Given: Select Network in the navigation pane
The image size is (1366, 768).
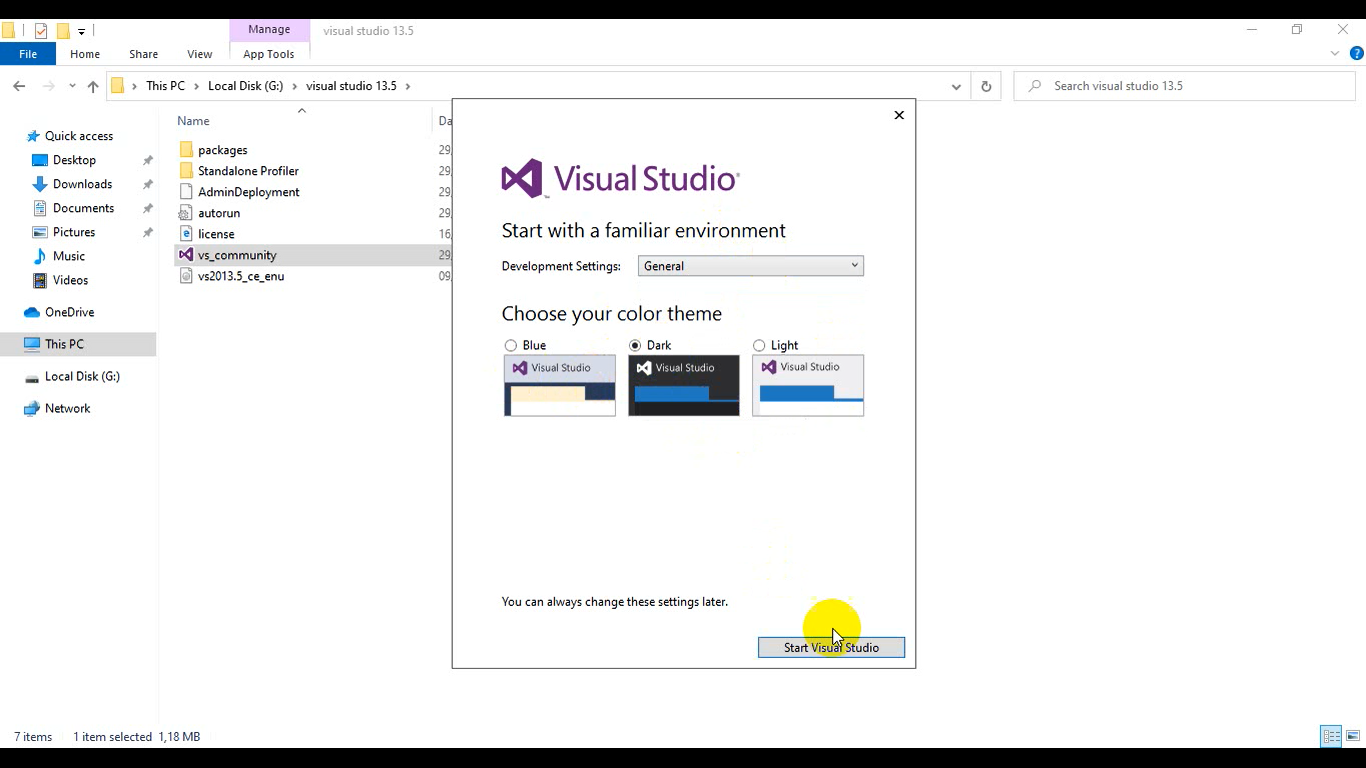Looking at the screenshot, I should point(67,408).
